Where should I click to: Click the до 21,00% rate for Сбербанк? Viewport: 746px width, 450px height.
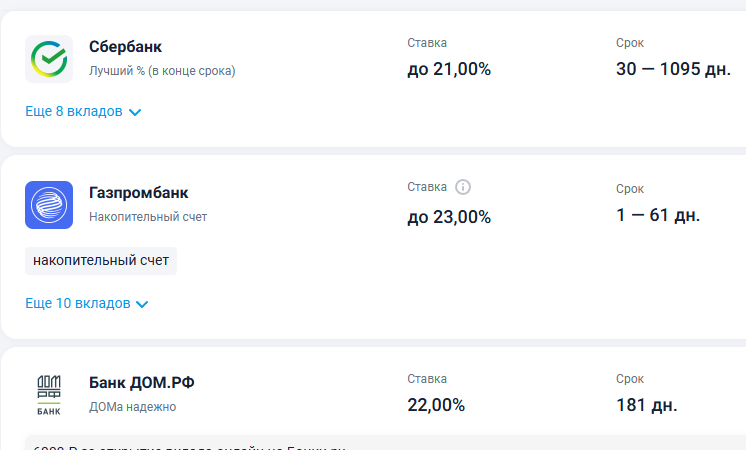449,70
